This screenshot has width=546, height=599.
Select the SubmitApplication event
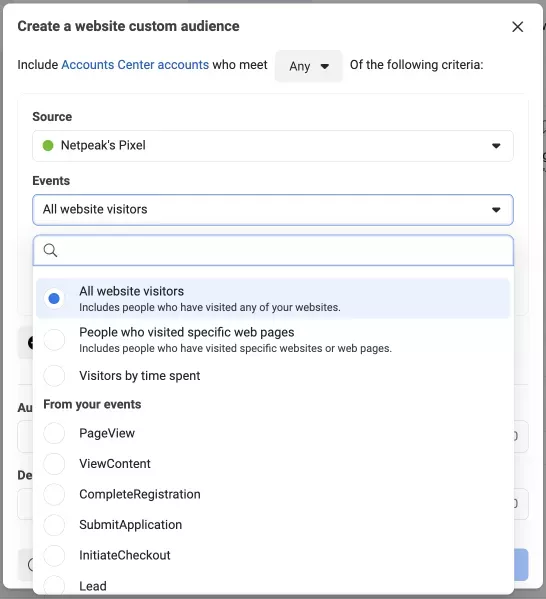coord(54,525)
